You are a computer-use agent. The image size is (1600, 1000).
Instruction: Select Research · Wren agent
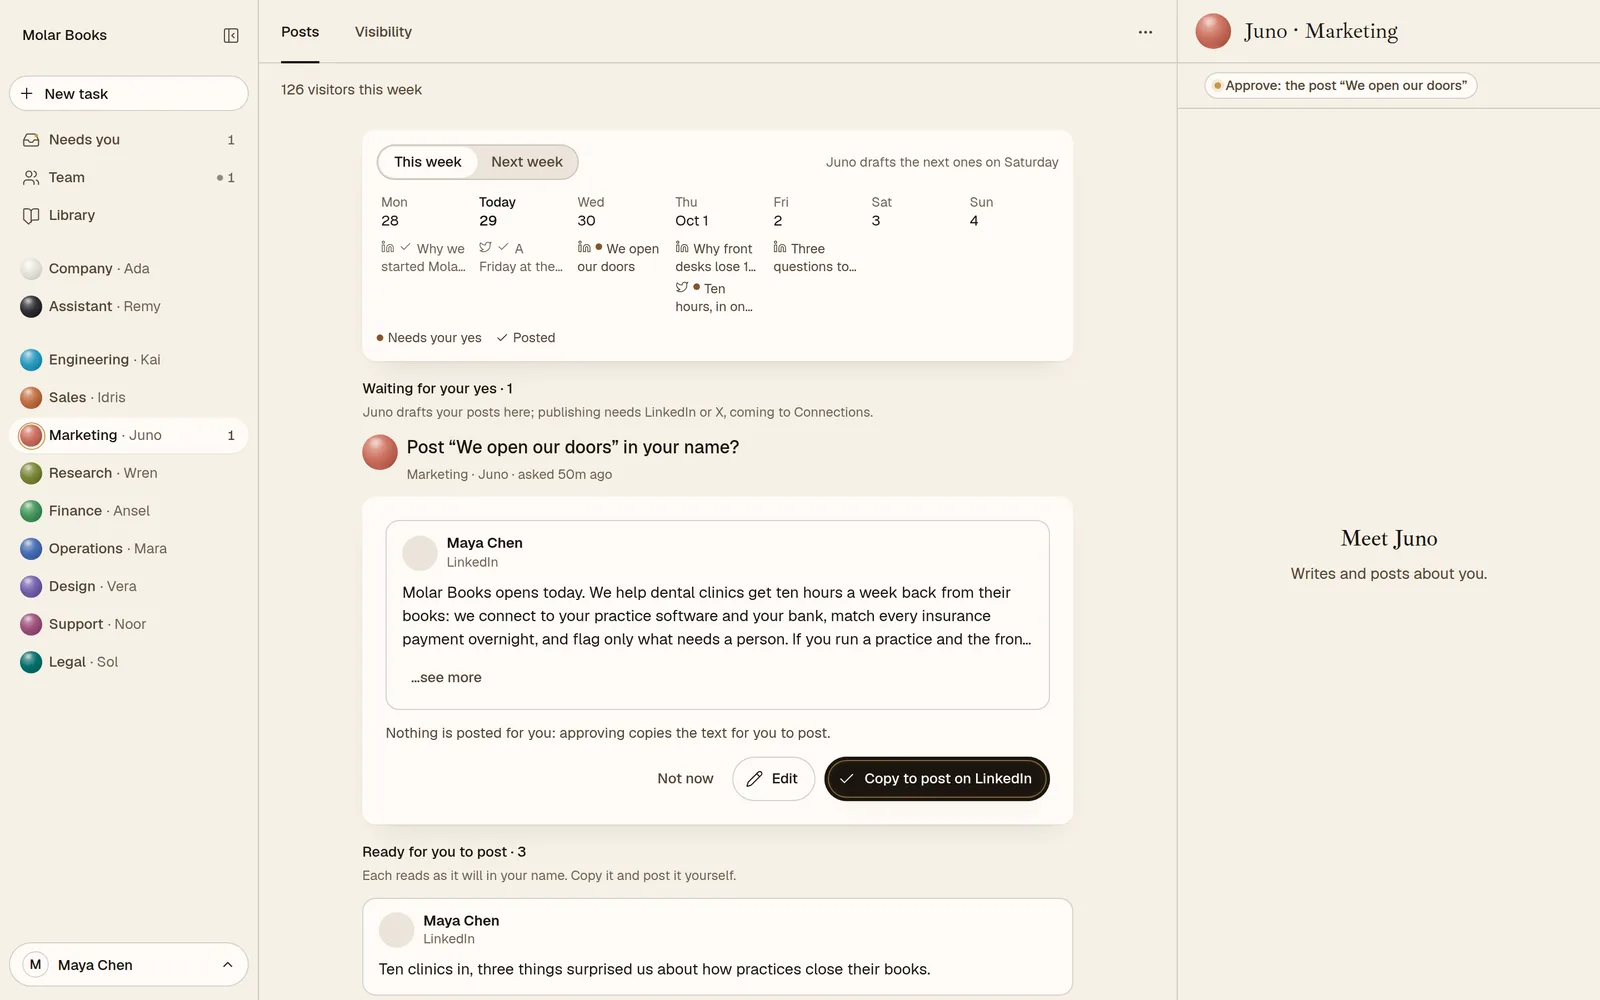(x=128, y=473)
